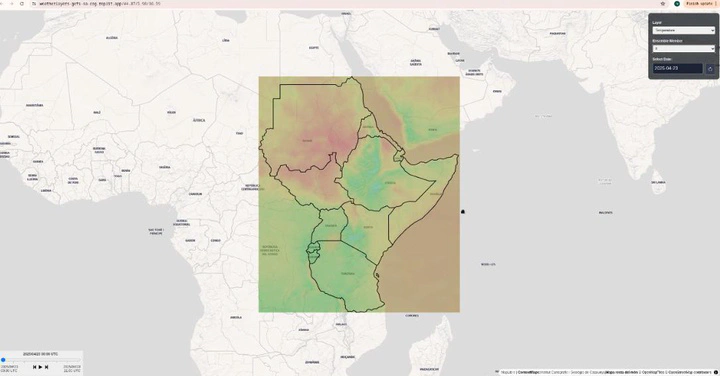Click Tanzania on the temperature overlay
The image size is (720, 376).
pyautogui.click(x=348, y=274)
